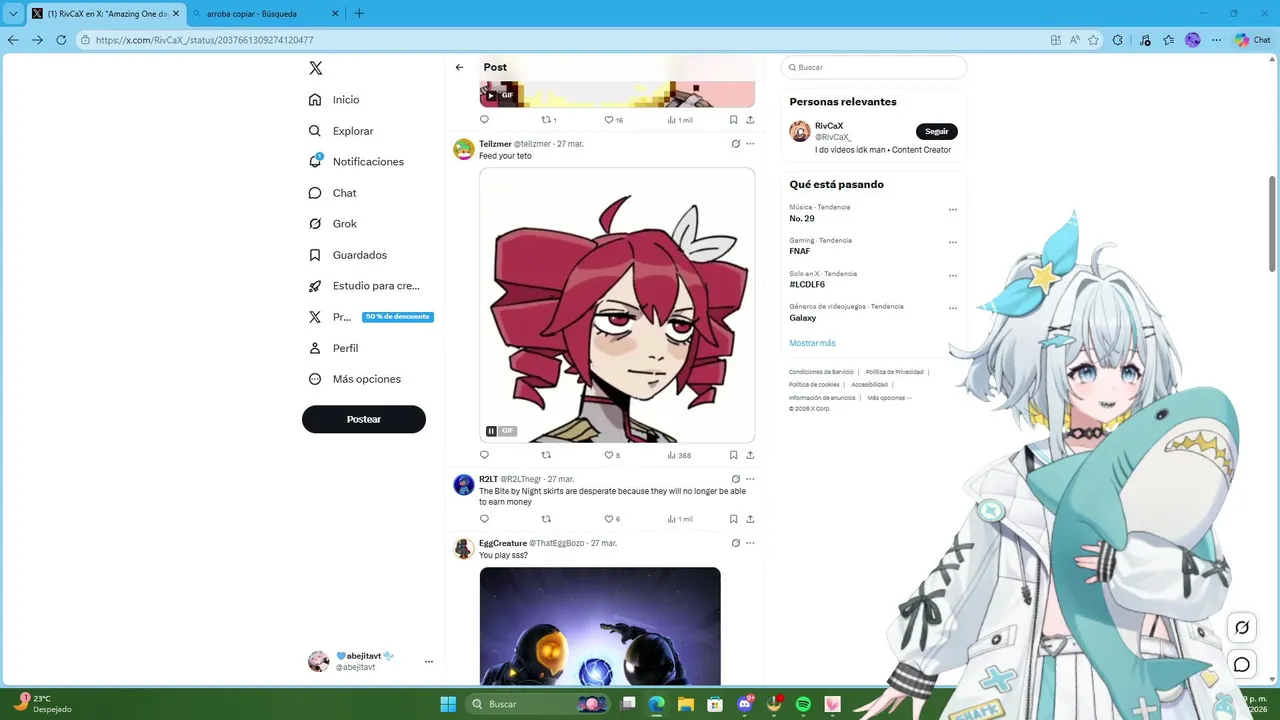
Task: Reply to Teilzmer's Feed your teto post
Action: 484,455
